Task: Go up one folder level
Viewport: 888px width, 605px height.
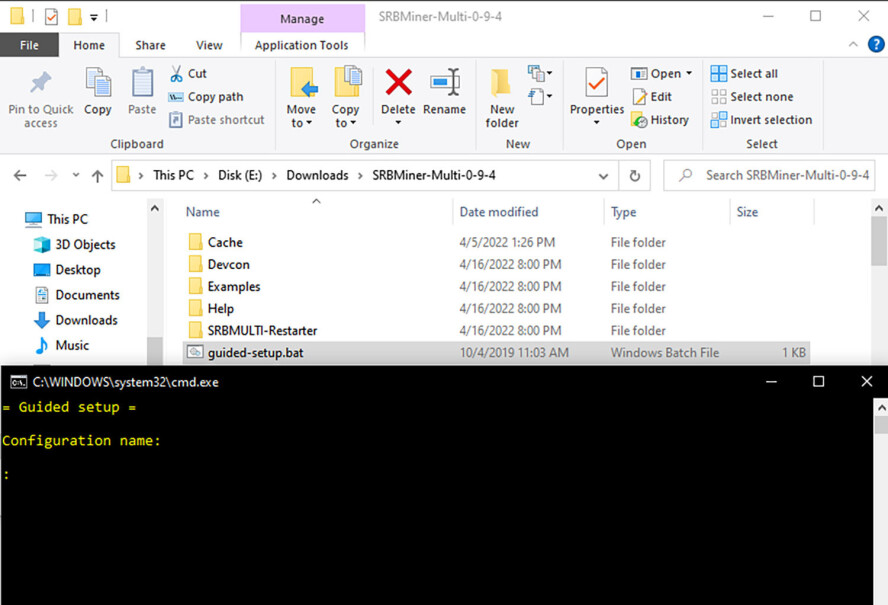Action: [x=97, y=176]
